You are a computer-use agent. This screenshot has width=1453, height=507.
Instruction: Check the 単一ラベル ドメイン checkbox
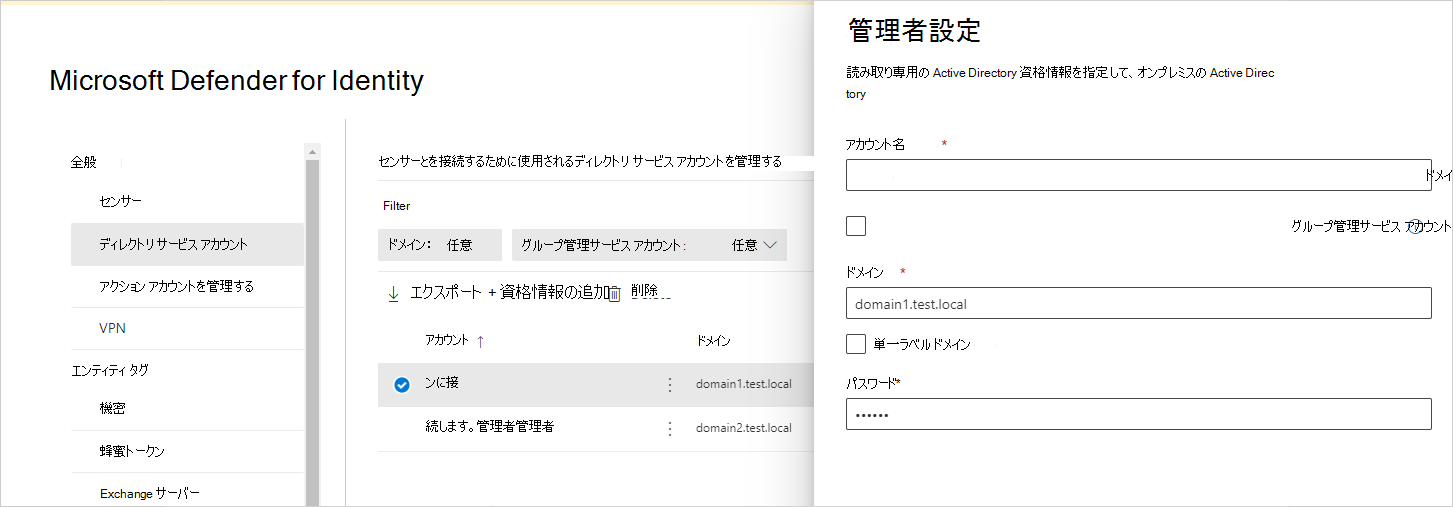point(856,344)
